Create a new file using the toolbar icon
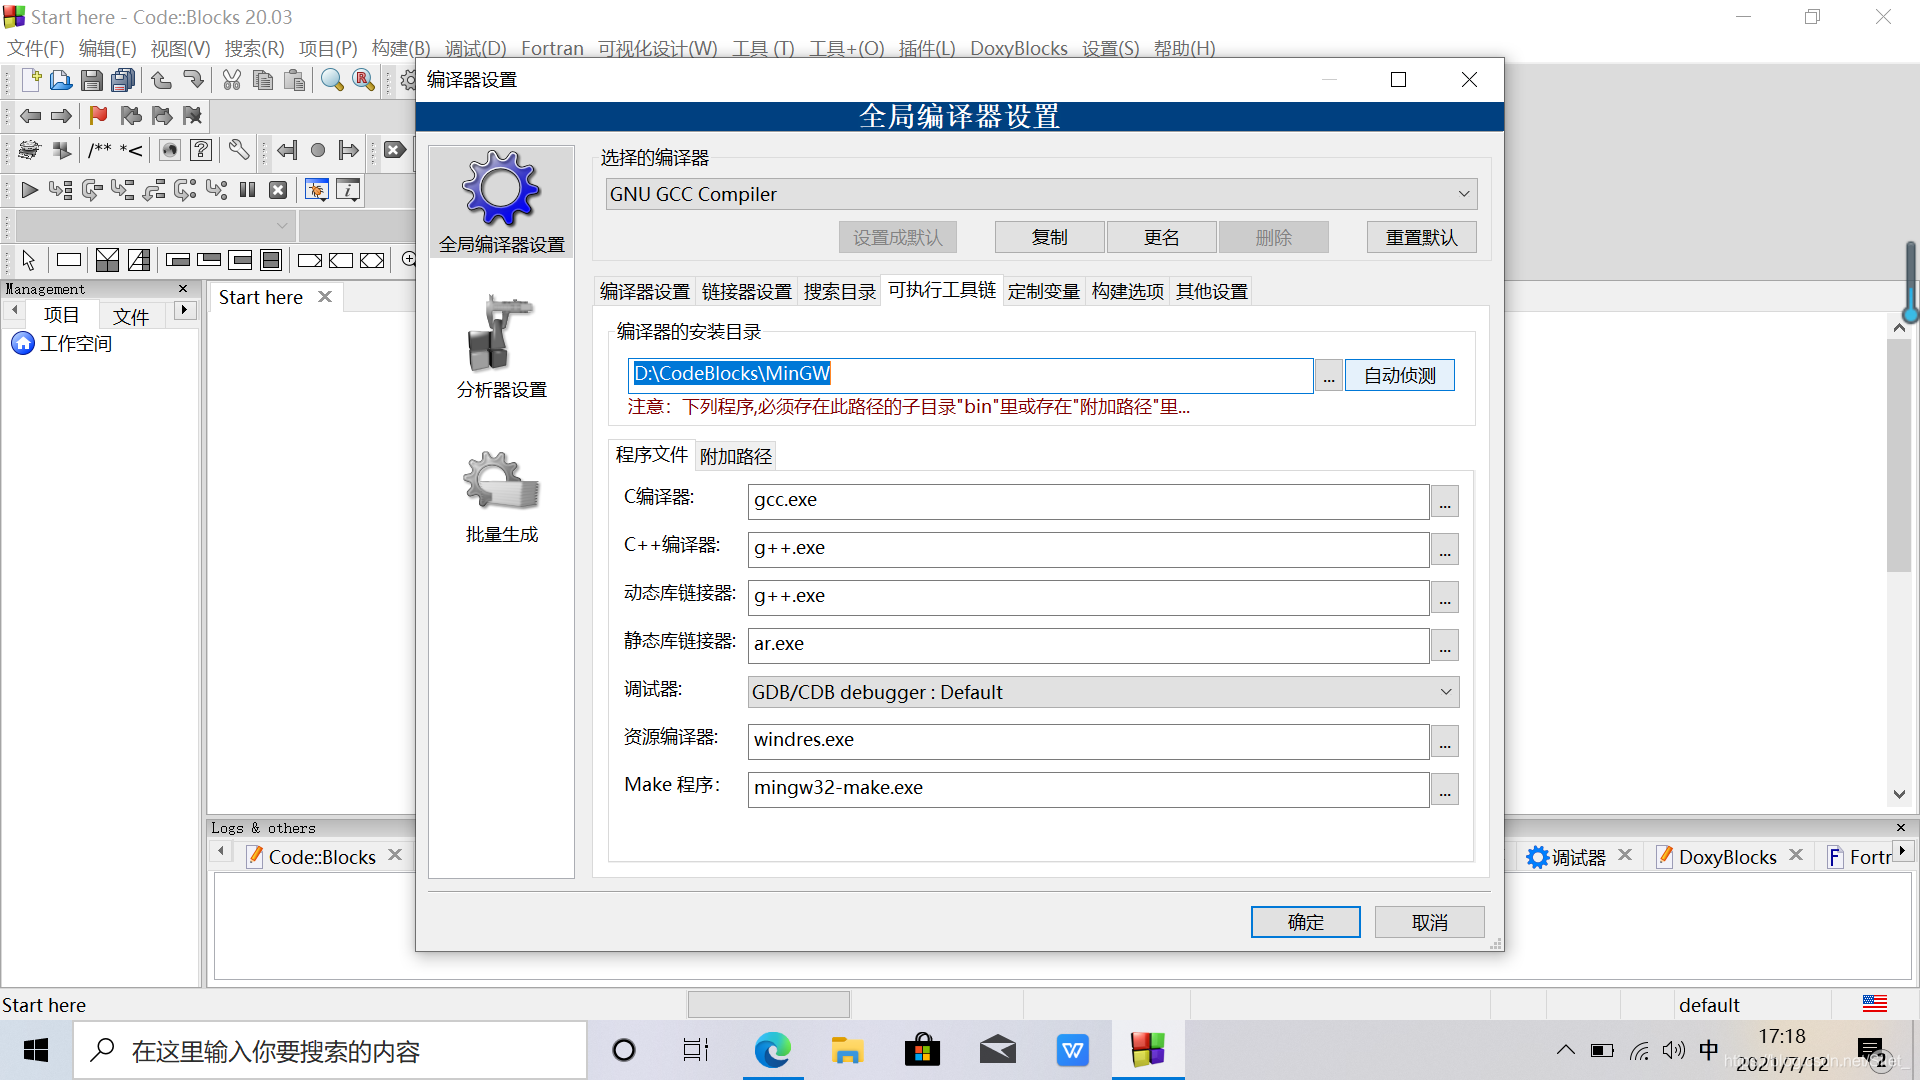This screenshot has height=1080, width=1920. click(30, 80)
